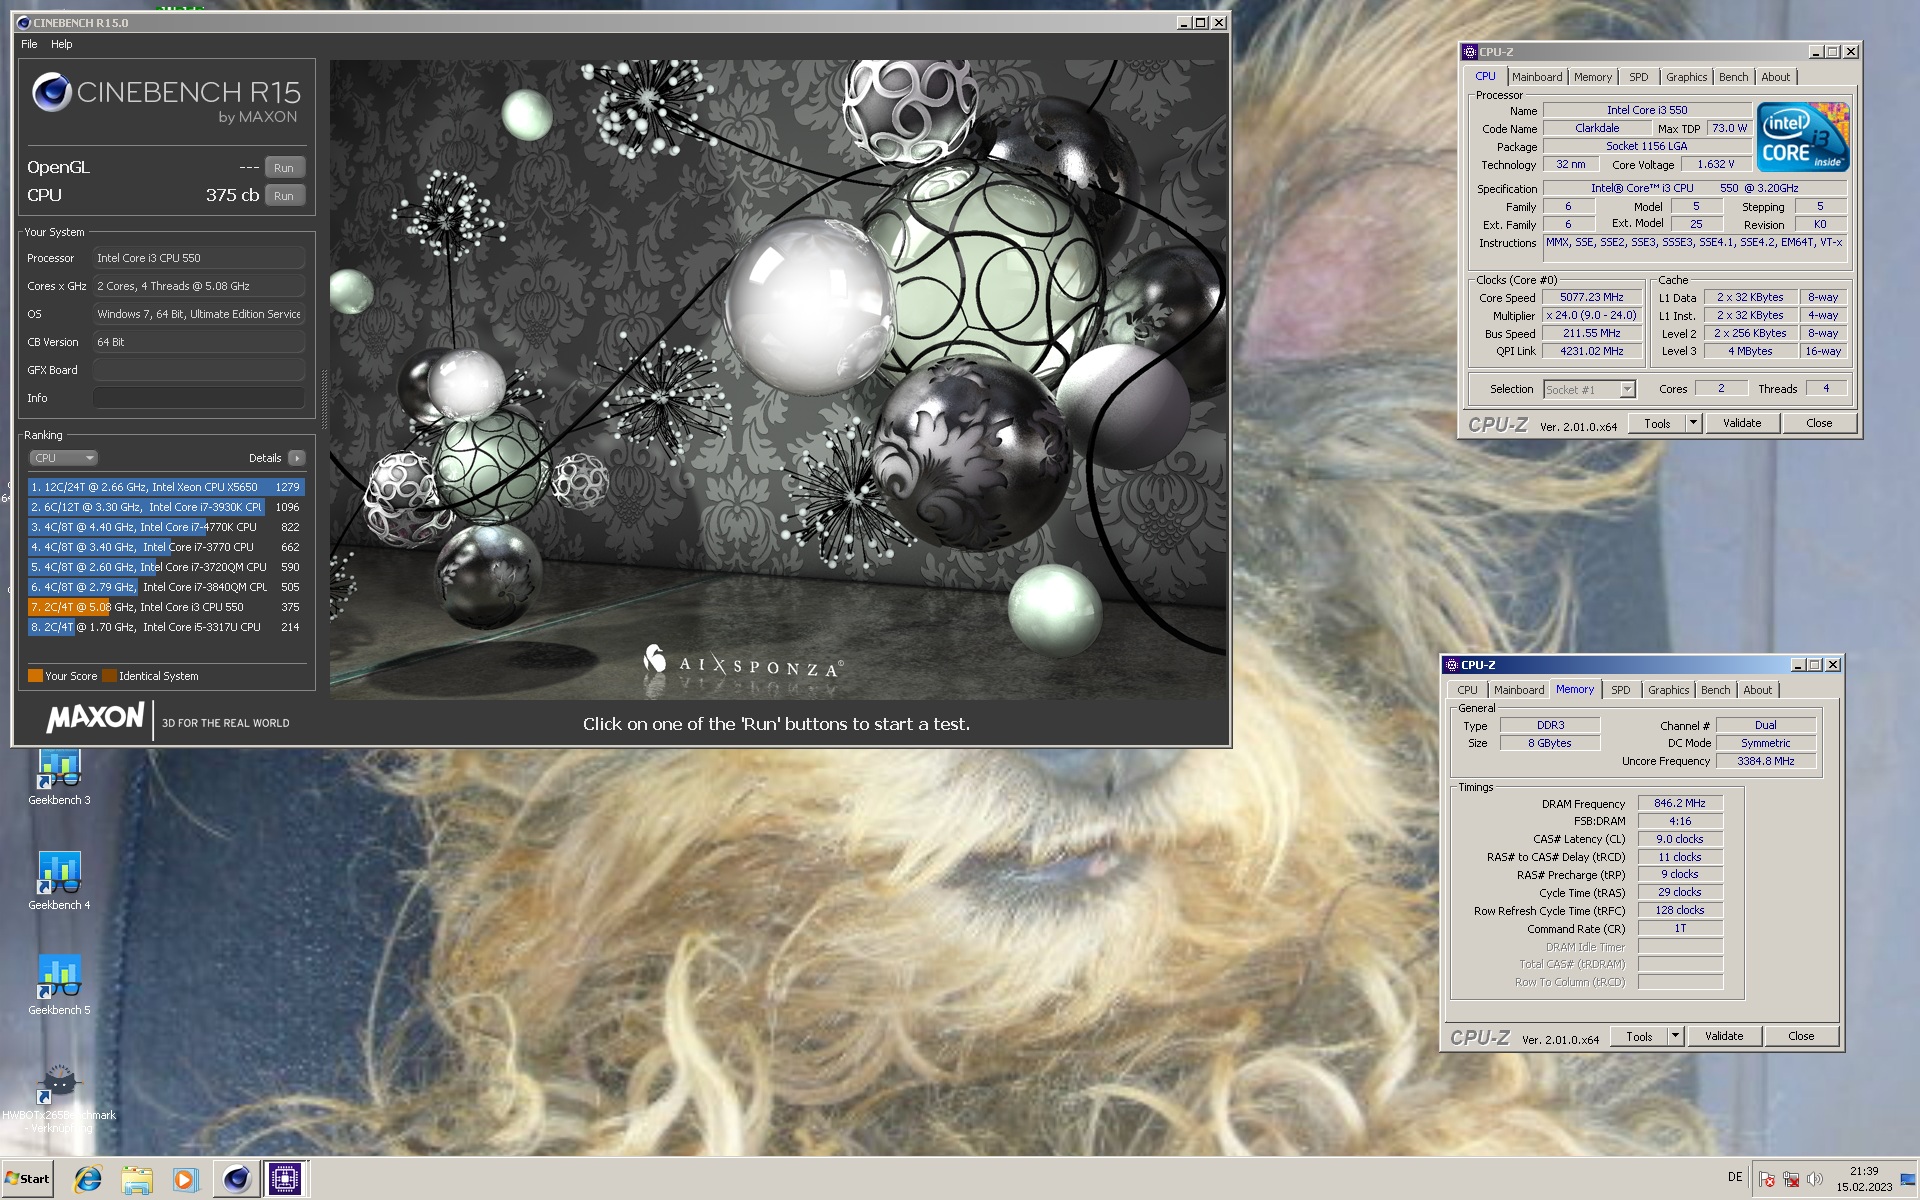1920x1200 pixels.
Task: Open Windows Media Player from taskbar
Action: coord(185,1179)
